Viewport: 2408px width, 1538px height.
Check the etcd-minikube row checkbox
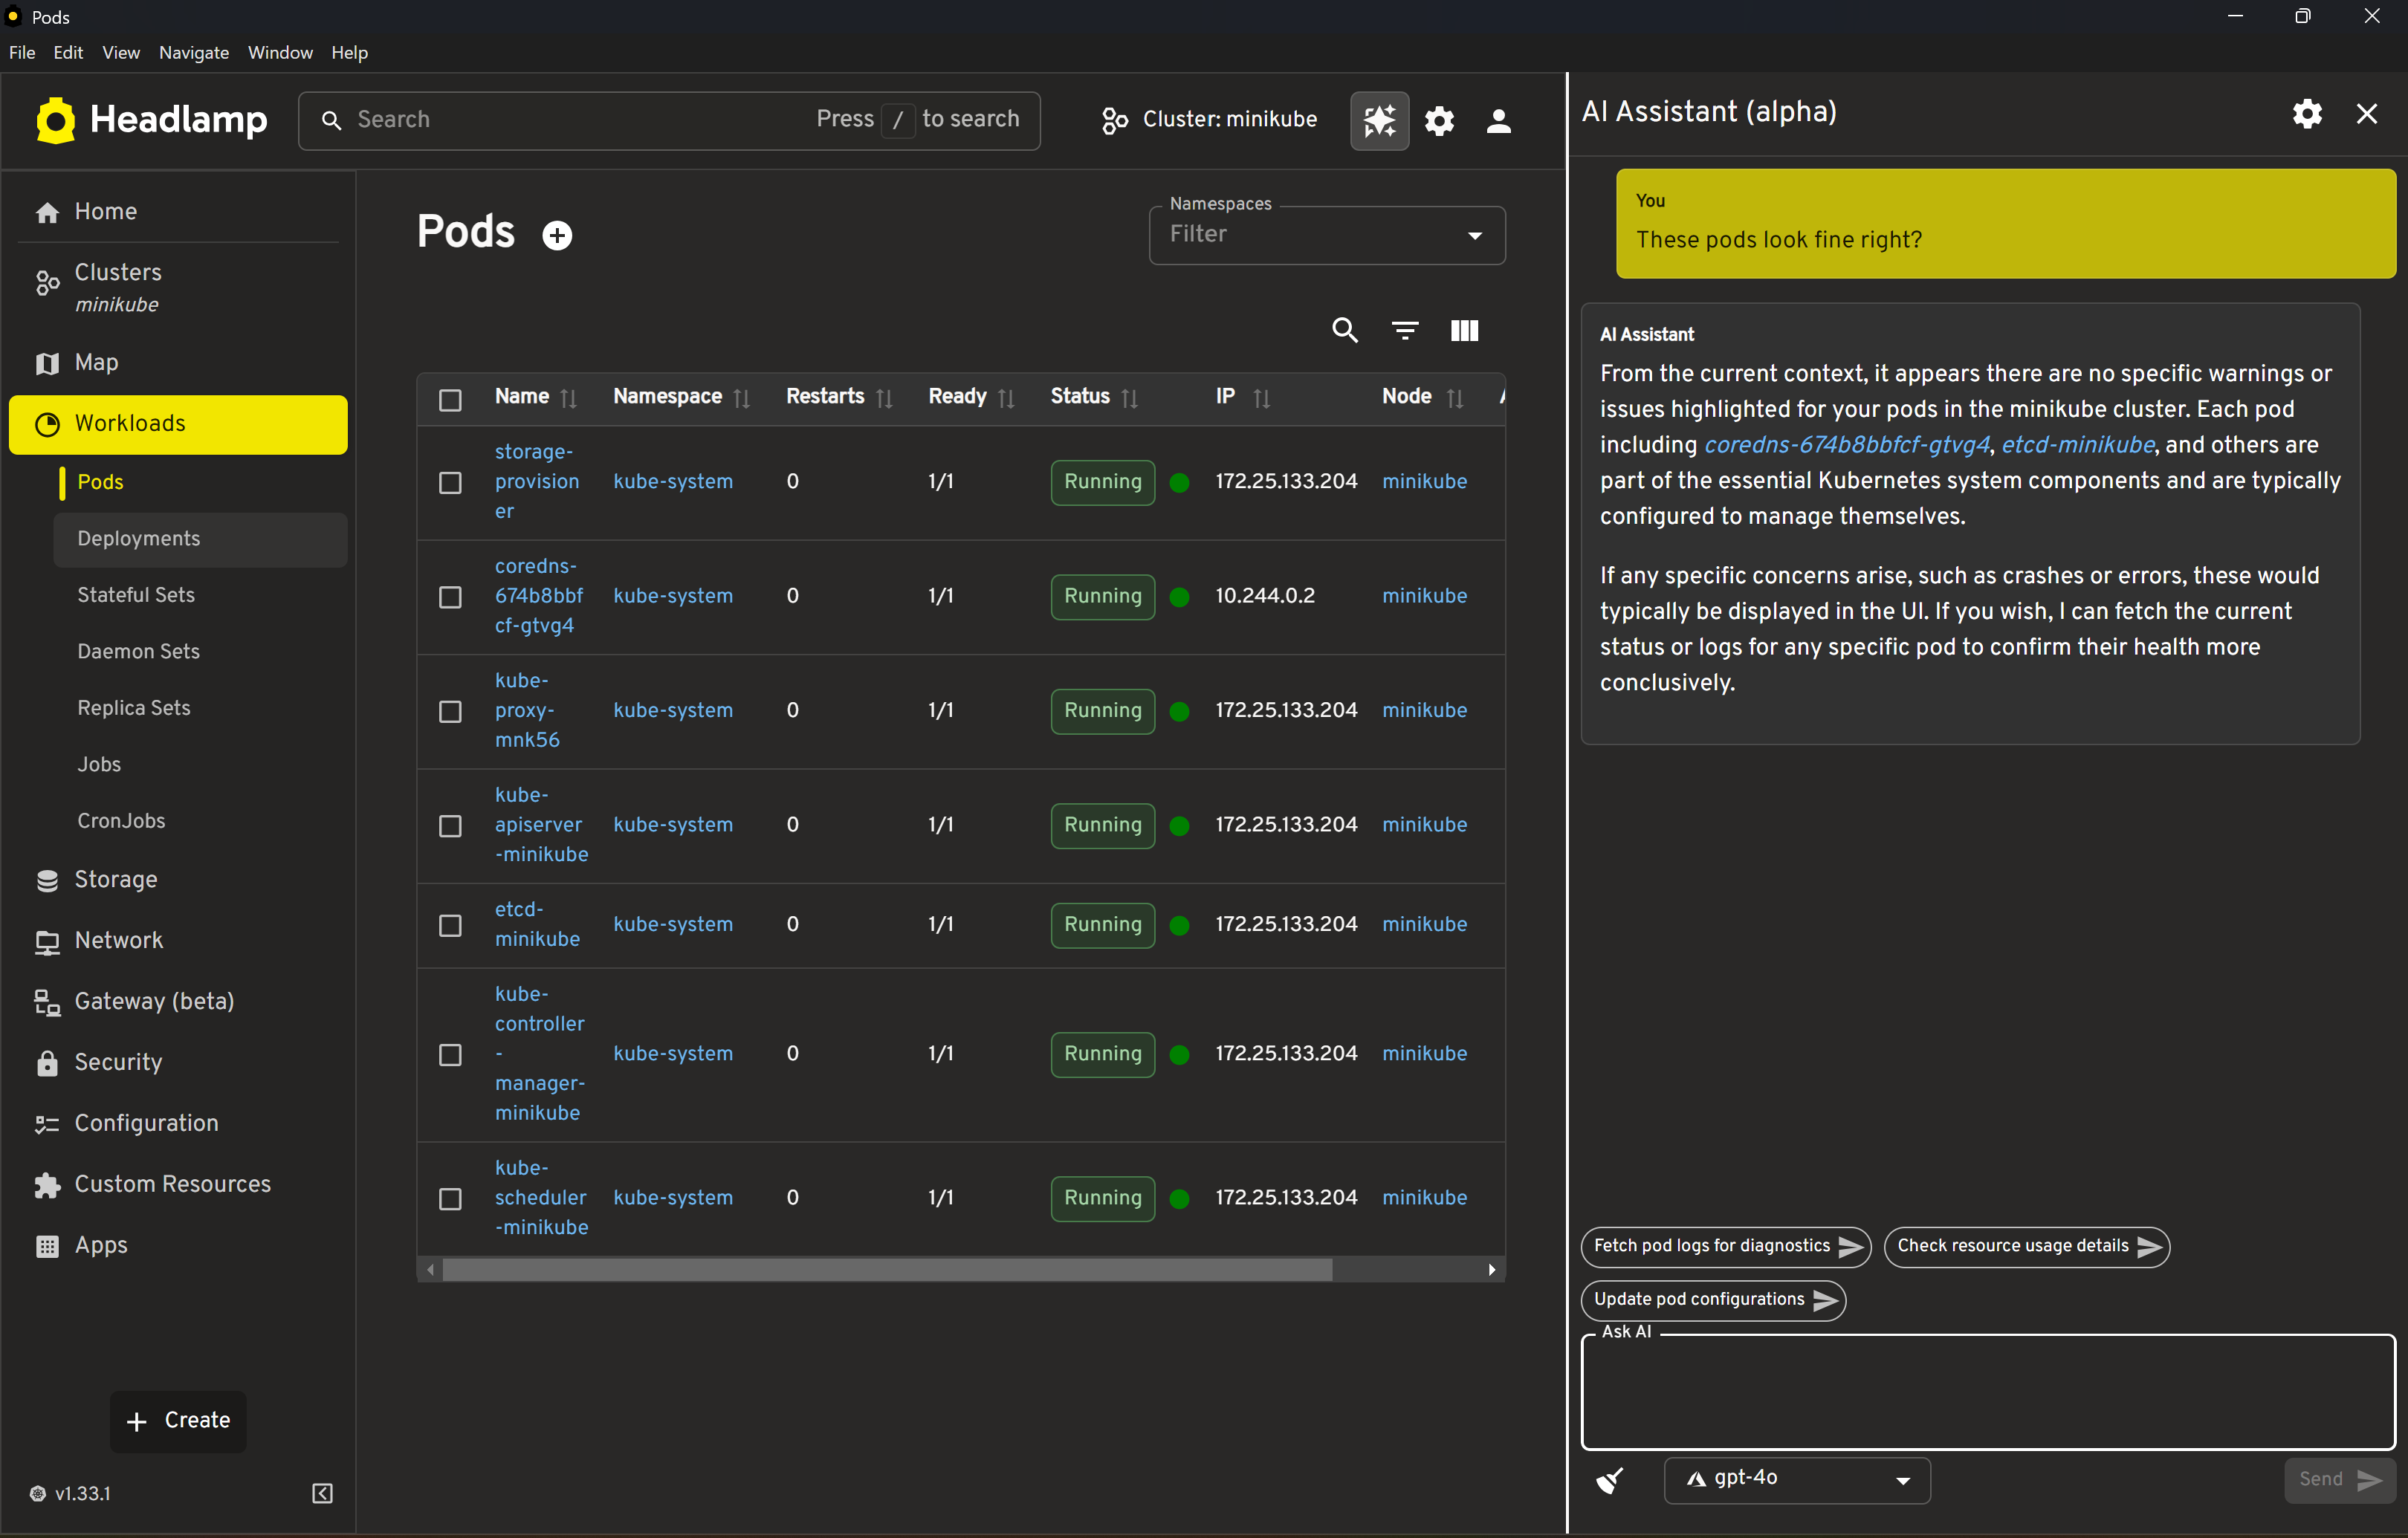pyautogui.click(x=450, y=925)
